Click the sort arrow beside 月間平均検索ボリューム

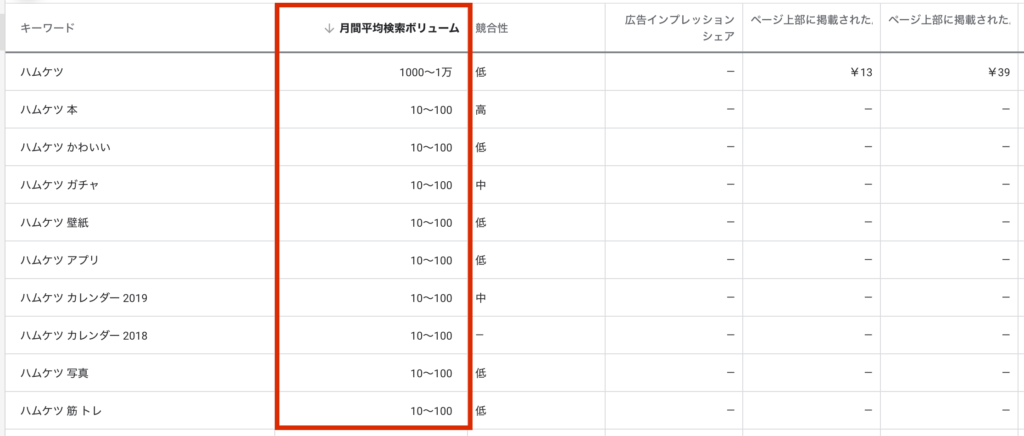[x=329, y=28]
